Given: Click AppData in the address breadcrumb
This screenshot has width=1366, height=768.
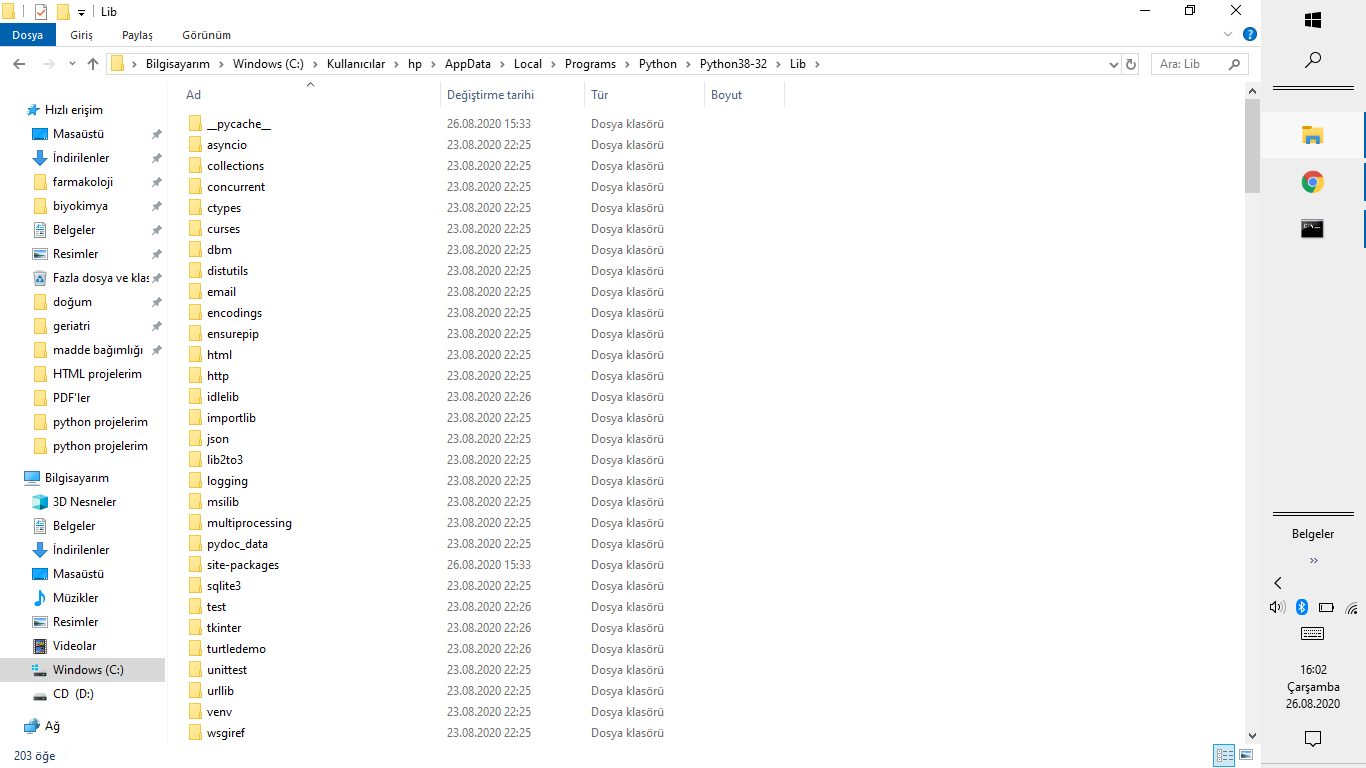Looking at the screenshot, I should tap(468, 64).
